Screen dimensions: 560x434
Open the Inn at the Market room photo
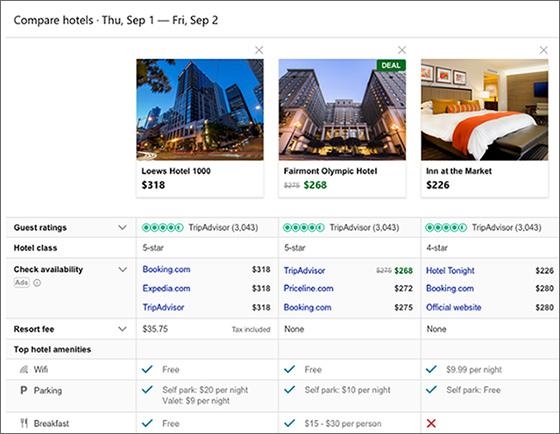(485, 110)
